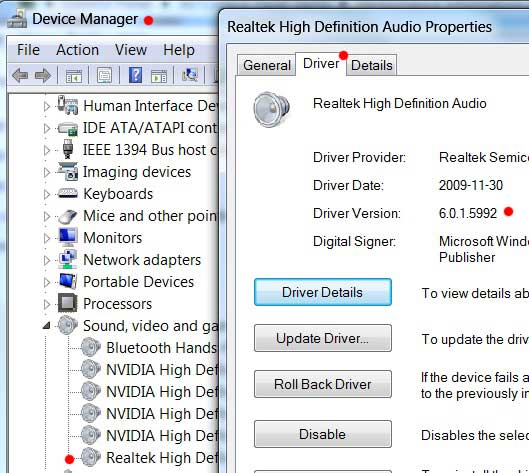Click the Update Driver... button
Screen dimensions: 529x473
click(323, 338)
